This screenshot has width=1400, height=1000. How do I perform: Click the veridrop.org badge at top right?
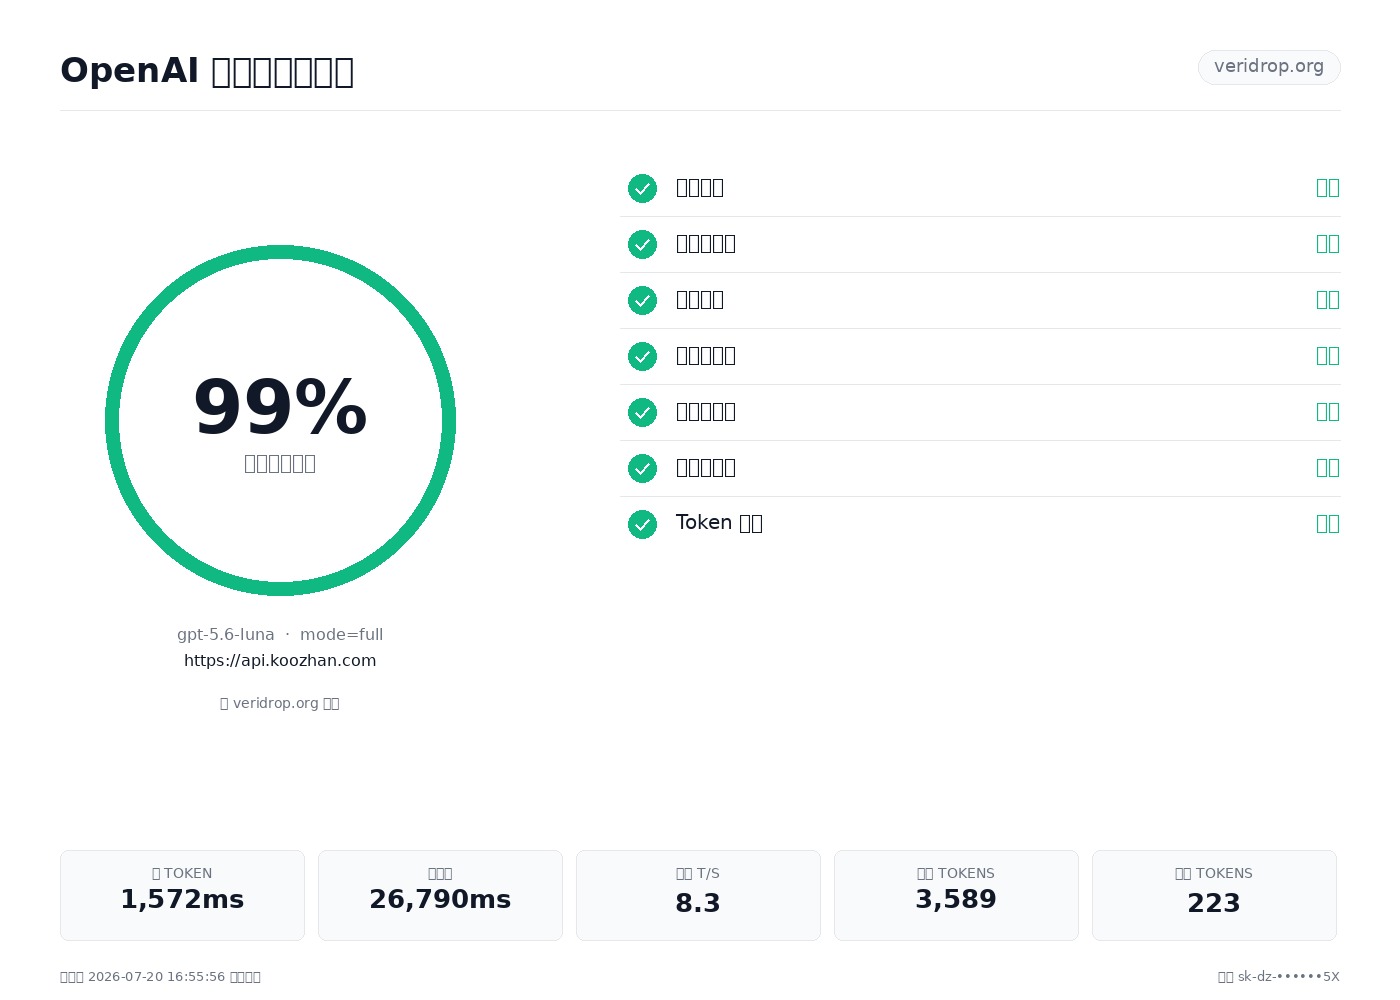pyautogui.click(x=1269, y=67)
